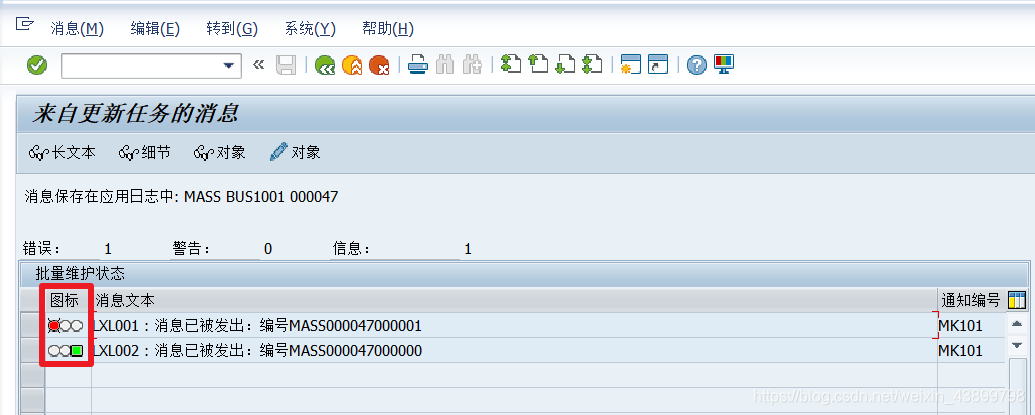
Task: Click the Create New Session icon
Action: (630, 64)
